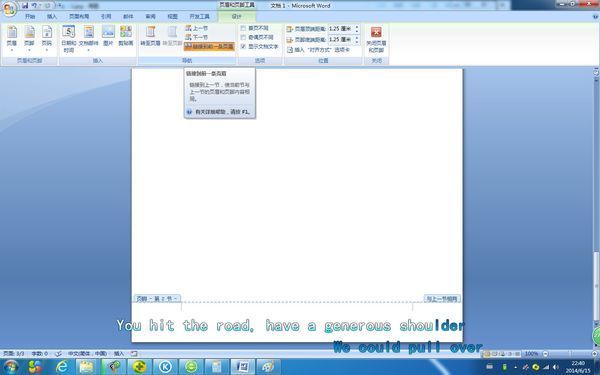Click the volume icon in system tray
The height and width of the screenshot is (375, 600).
coord(556,367)
